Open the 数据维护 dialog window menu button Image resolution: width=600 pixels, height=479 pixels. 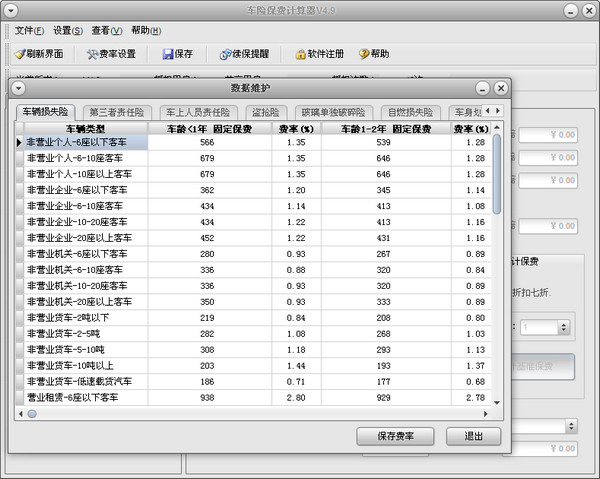click(18, 88)
